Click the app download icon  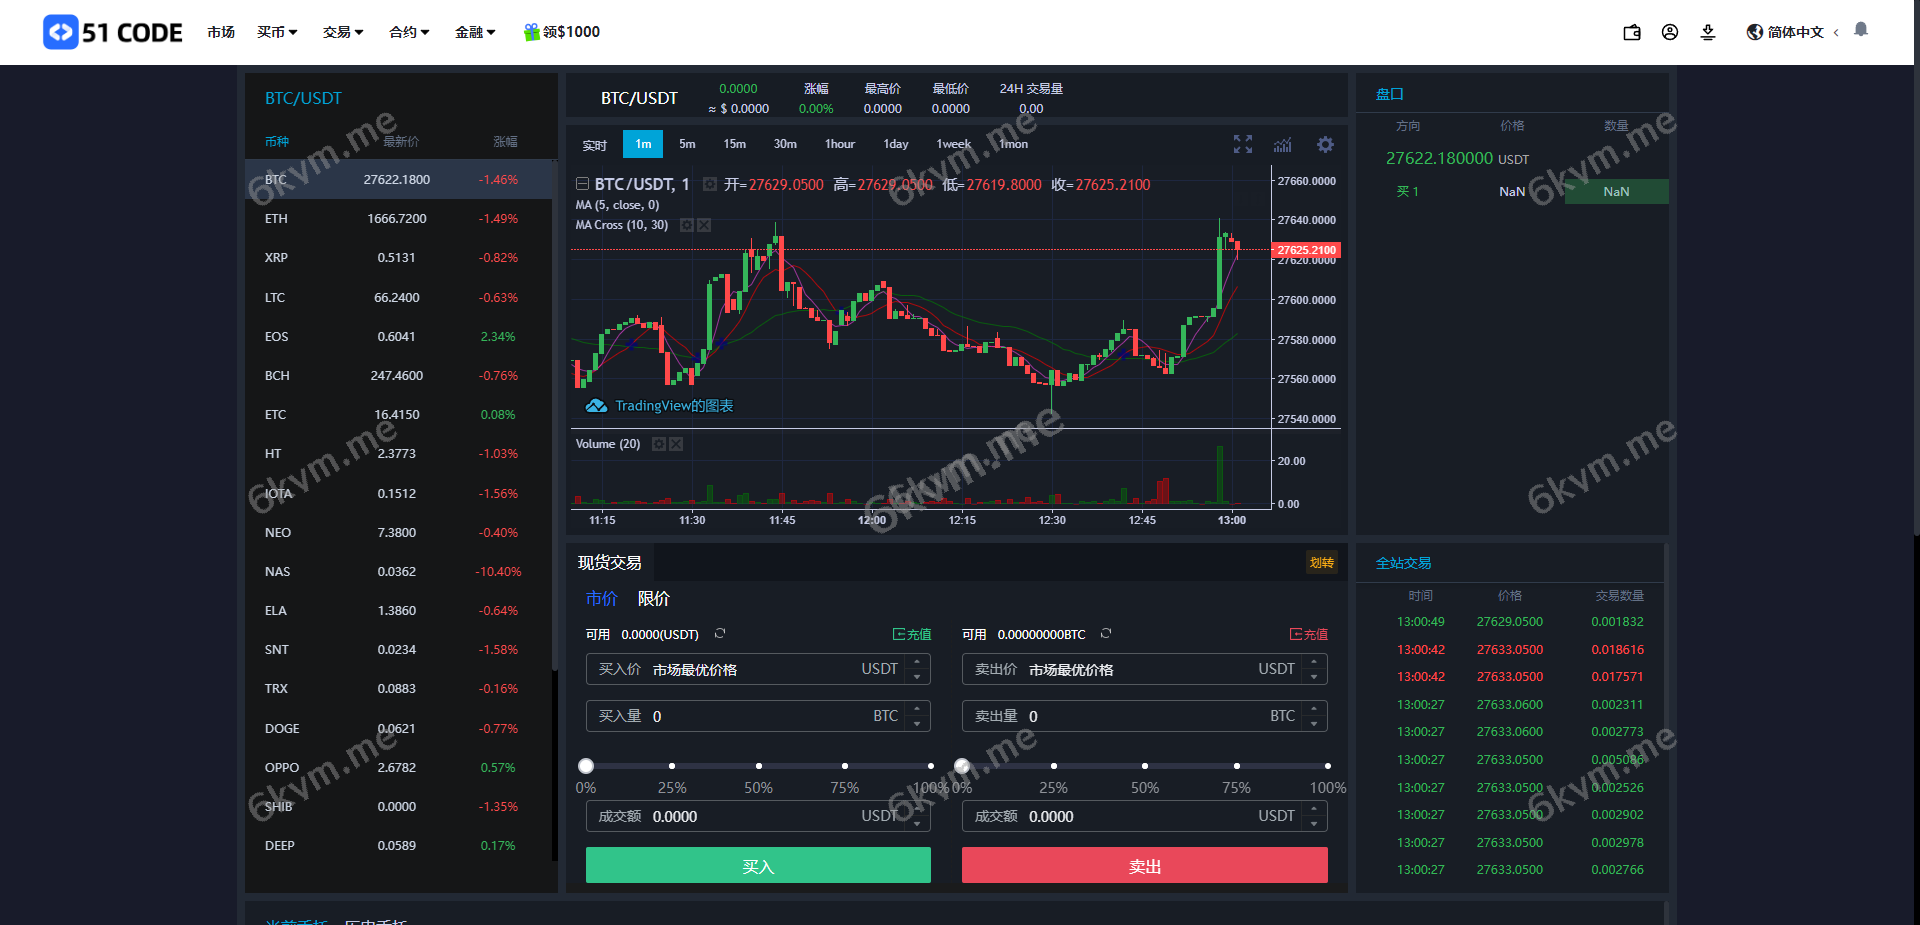pos(1708,32)
